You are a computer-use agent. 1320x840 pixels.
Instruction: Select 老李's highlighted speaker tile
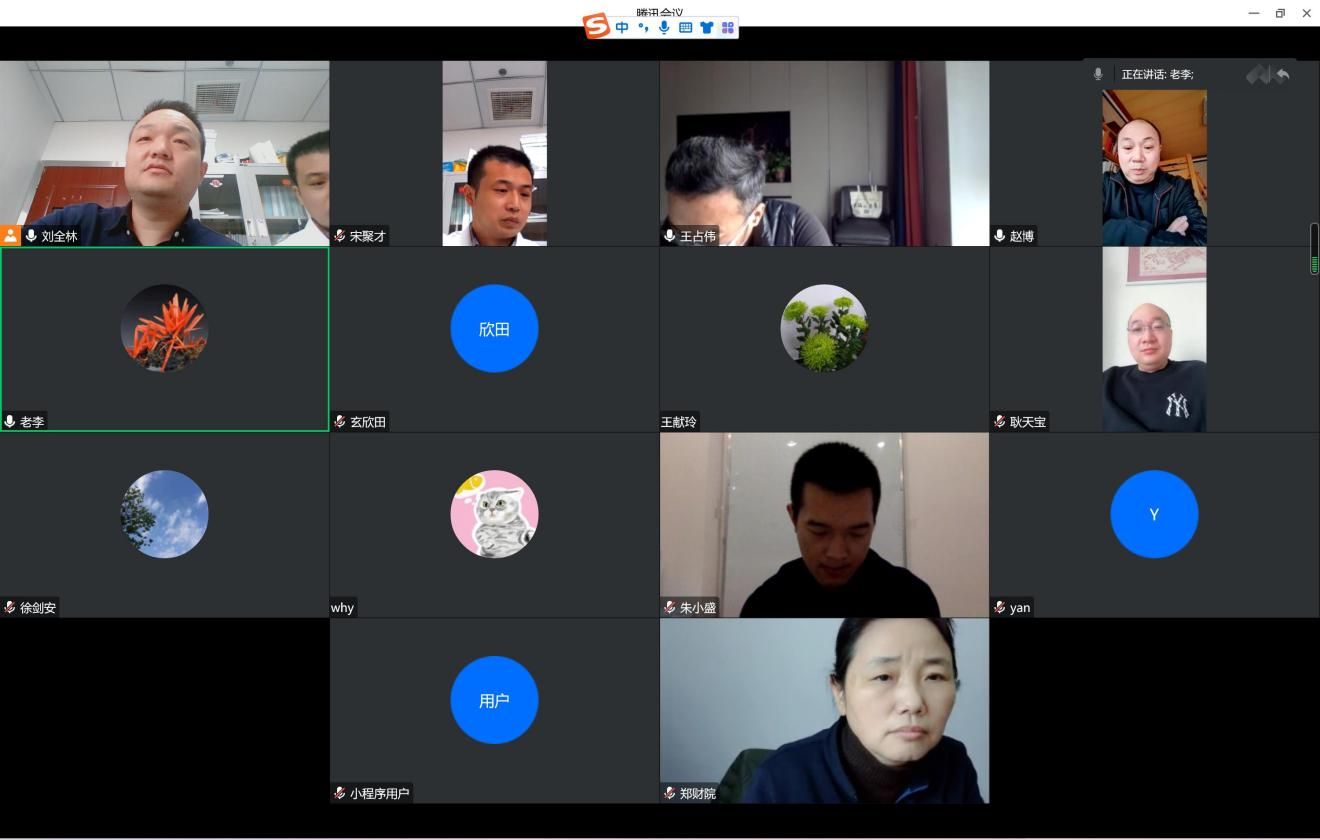coord(164,339)
